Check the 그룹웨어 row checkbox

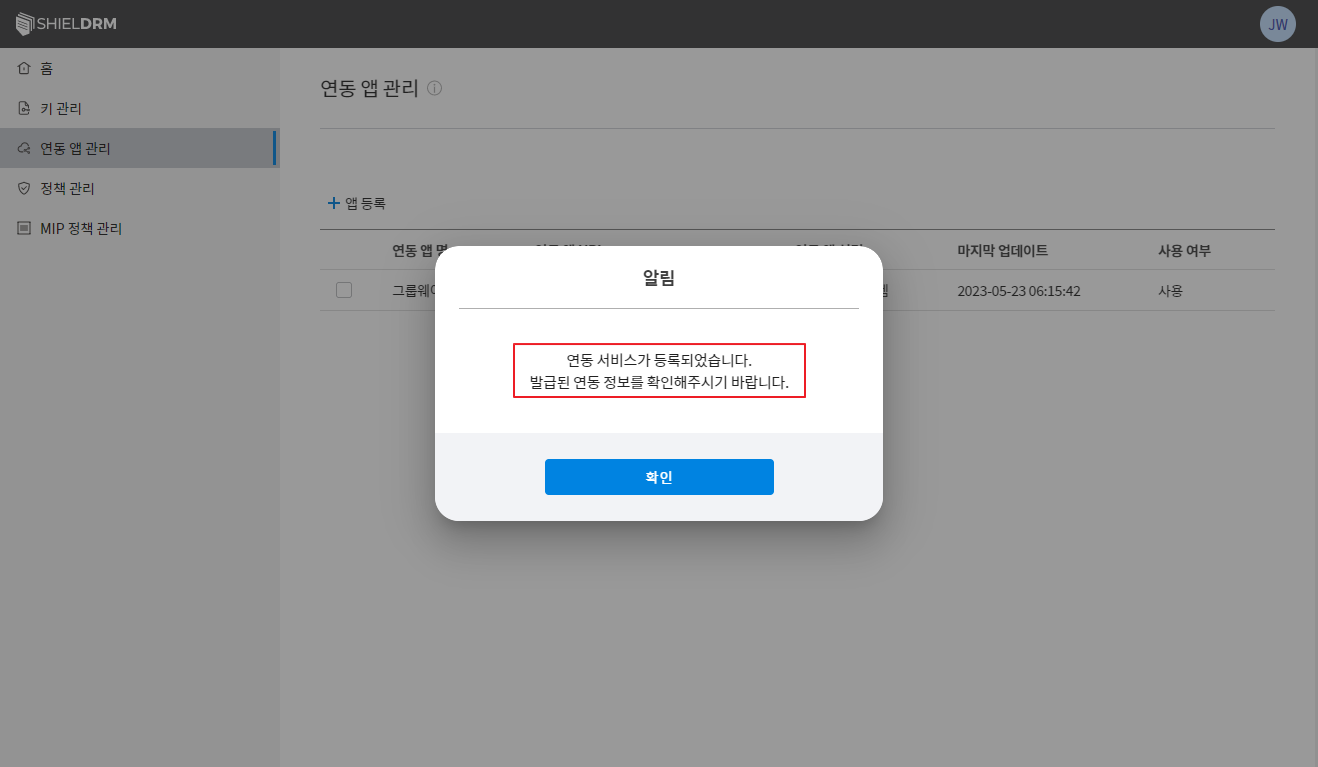pos(344,291)
